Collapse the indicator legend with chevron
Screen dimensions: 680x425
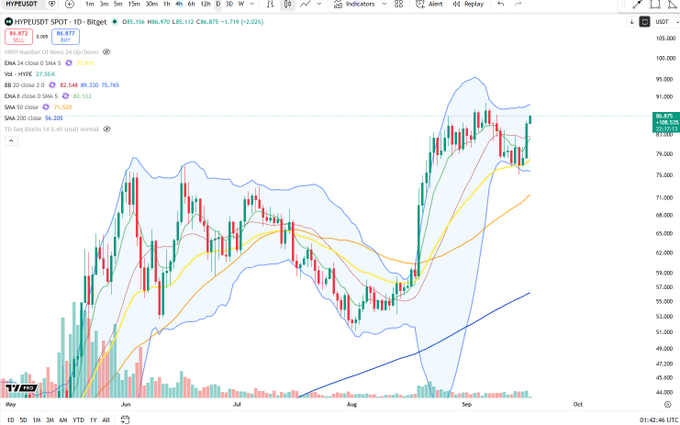[11, 141]
